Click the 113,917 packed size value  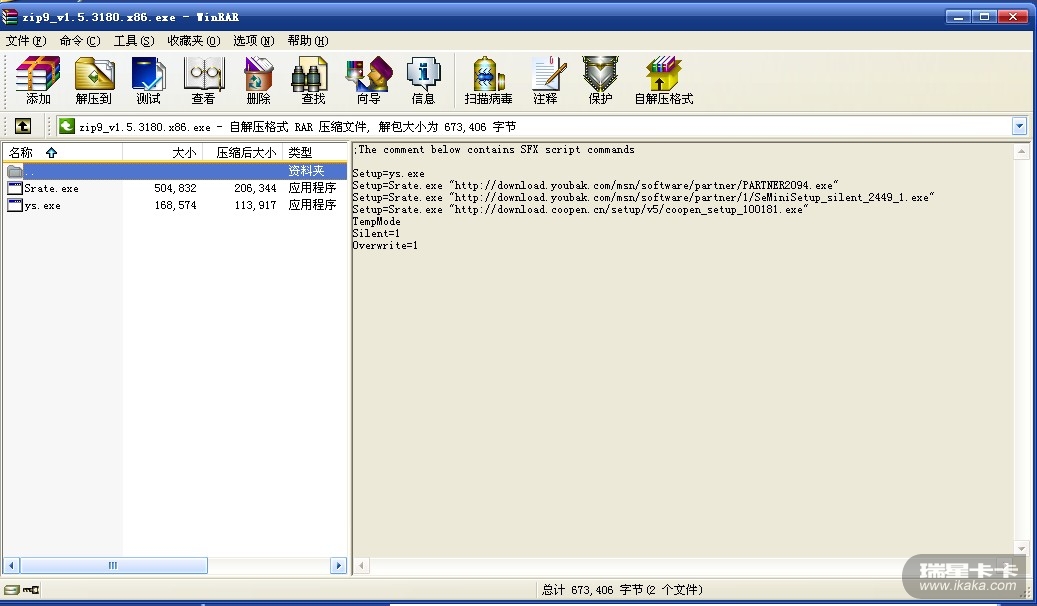255,205
